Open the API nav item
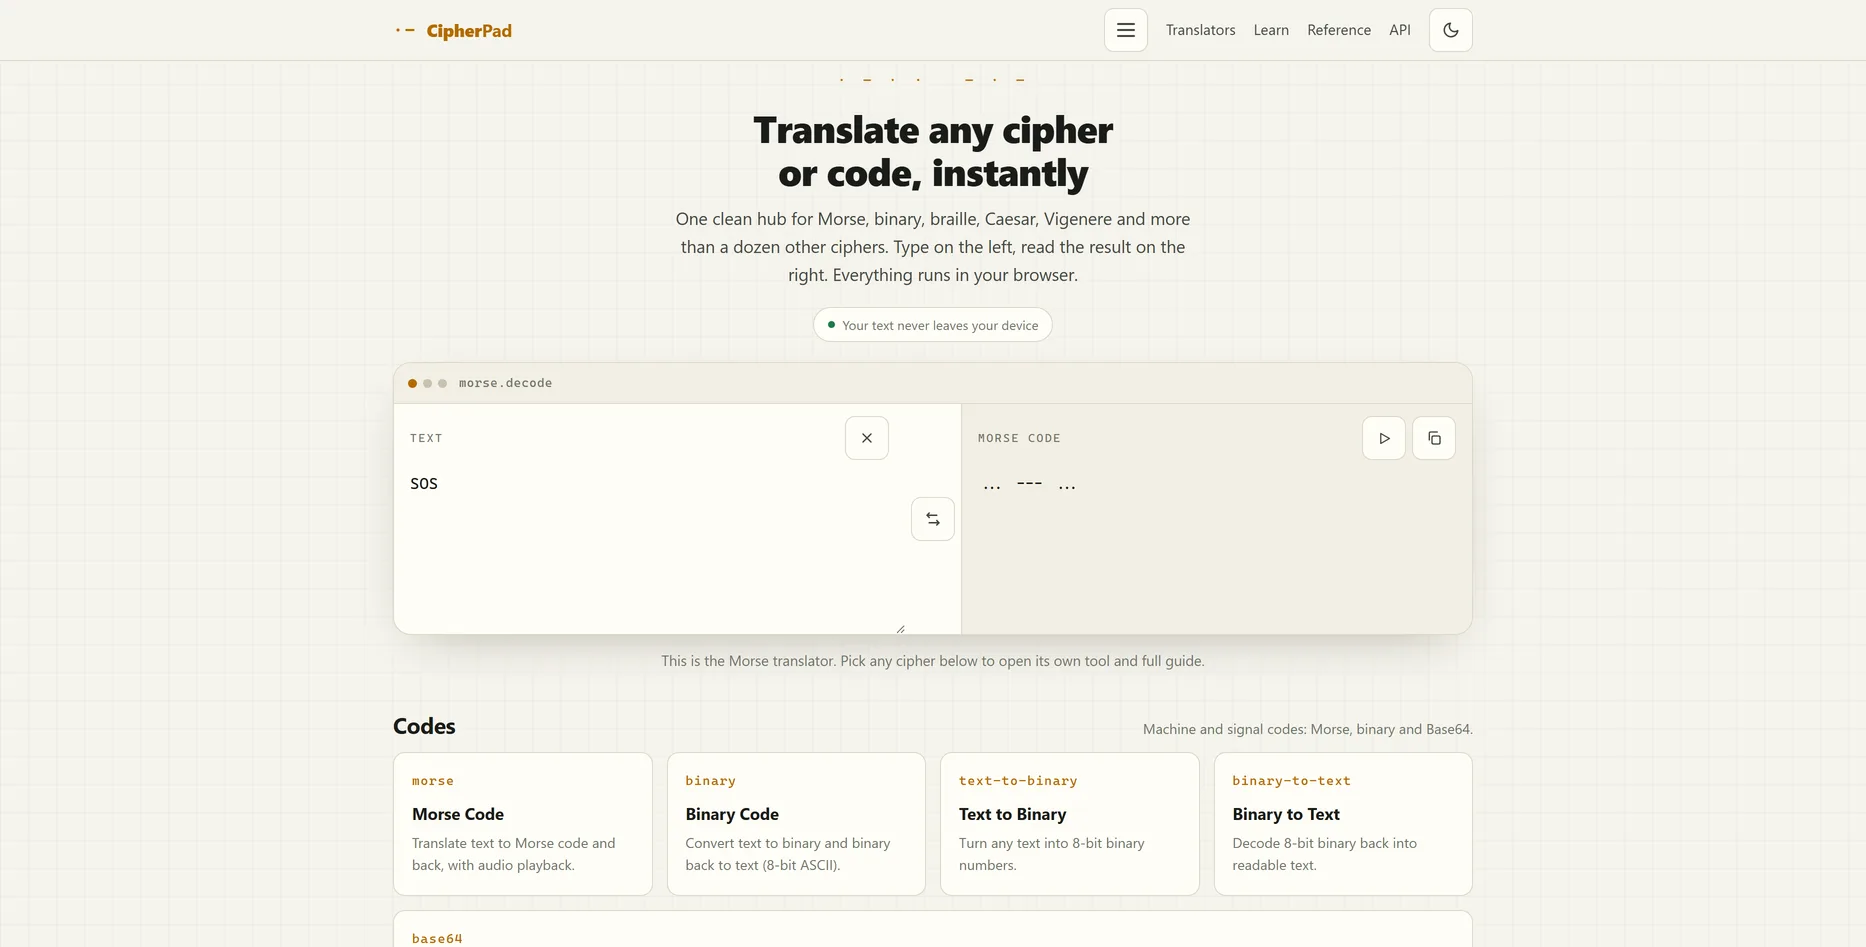Viewport: 1866px width, 947px height. 1400,30
